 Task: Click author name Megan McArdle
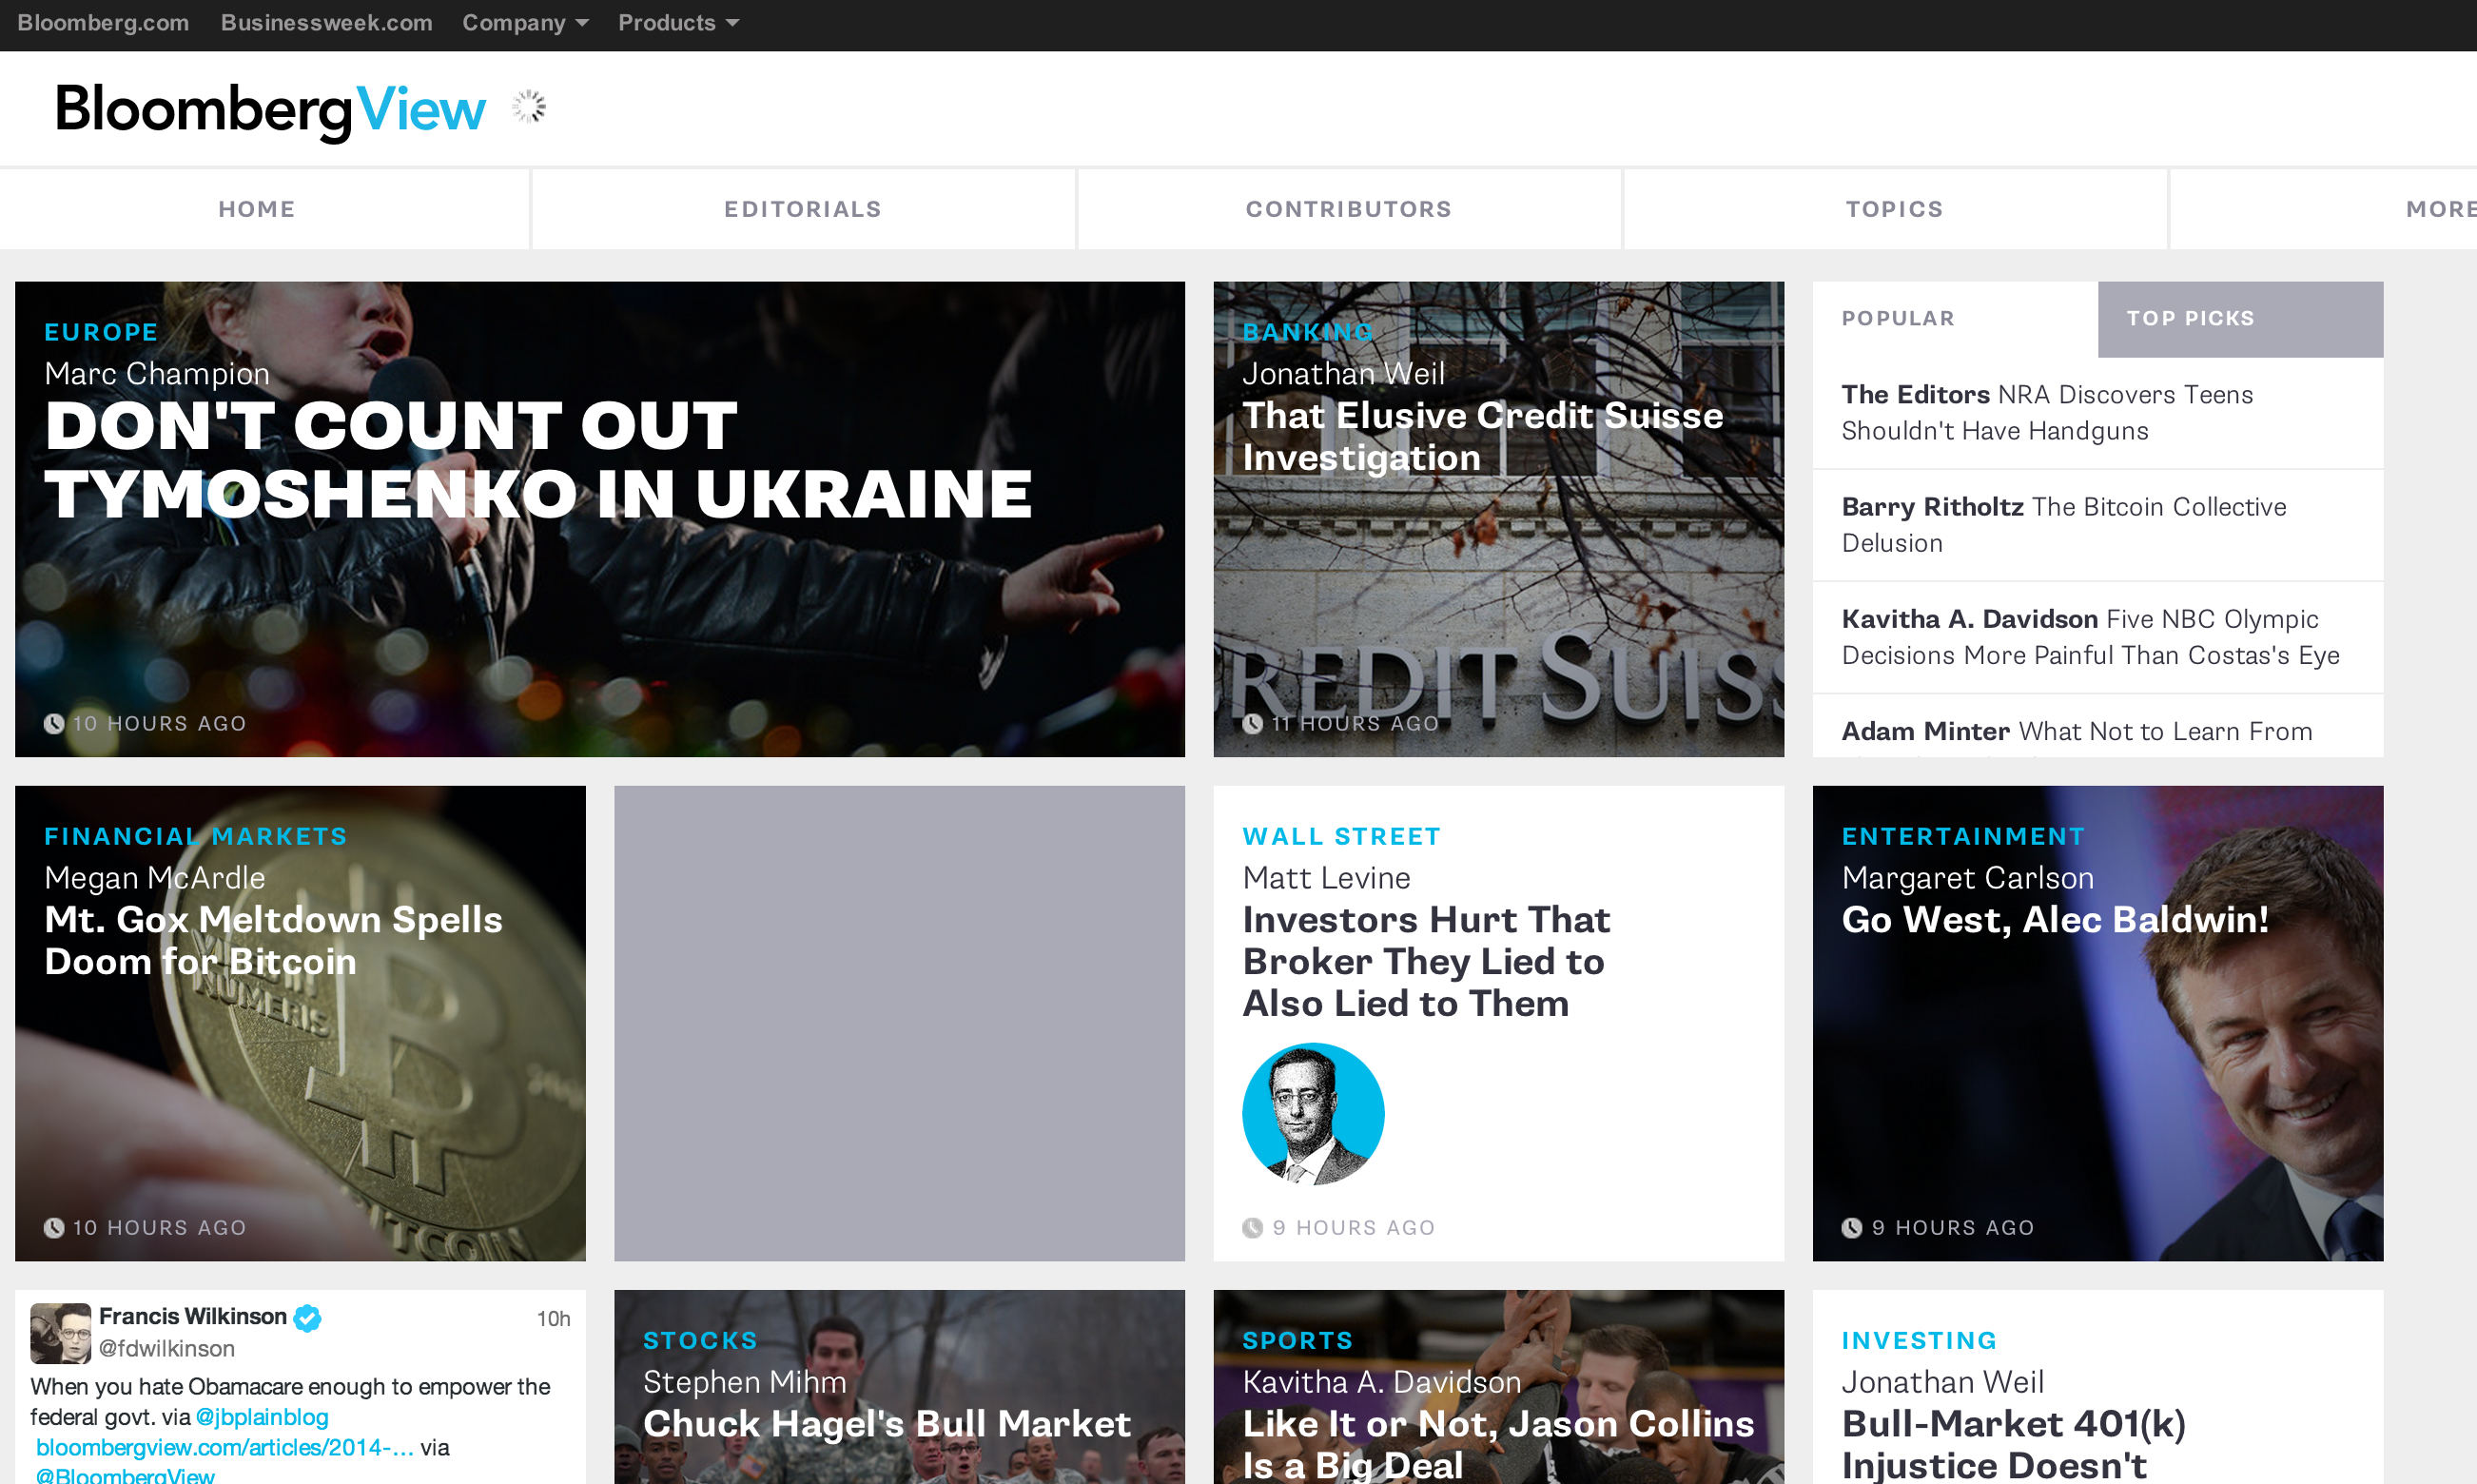pyautogui.click(x=155, y=878)
